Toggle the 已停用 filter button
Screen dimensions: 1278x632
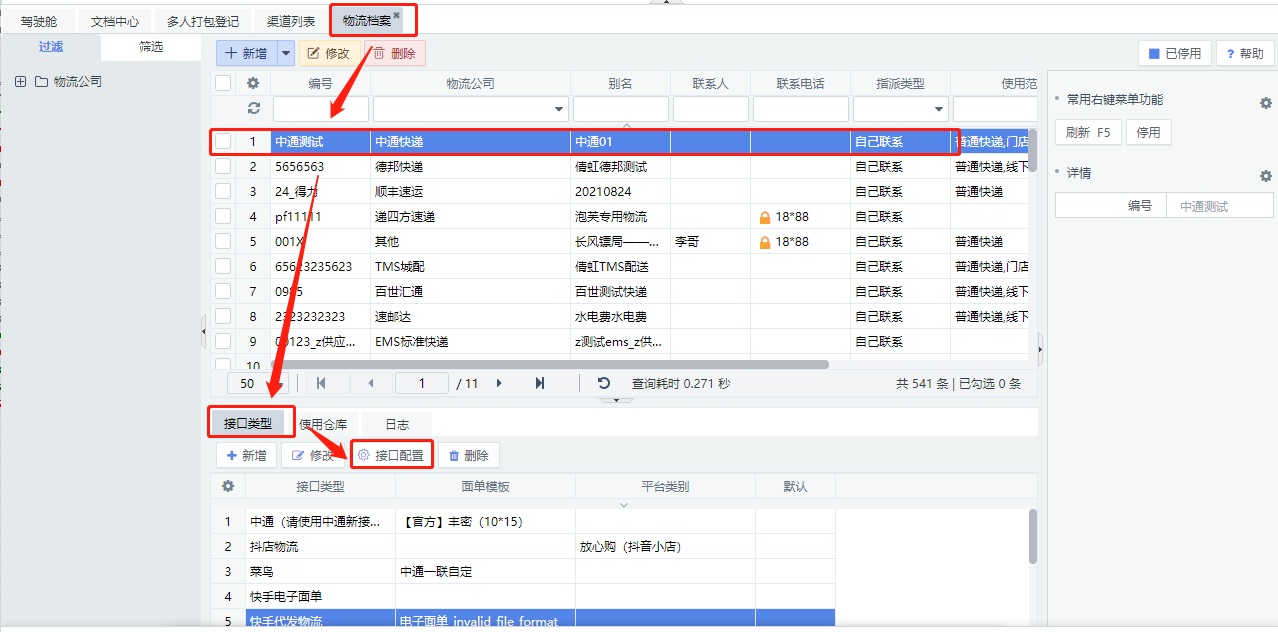coord(1175,54)
